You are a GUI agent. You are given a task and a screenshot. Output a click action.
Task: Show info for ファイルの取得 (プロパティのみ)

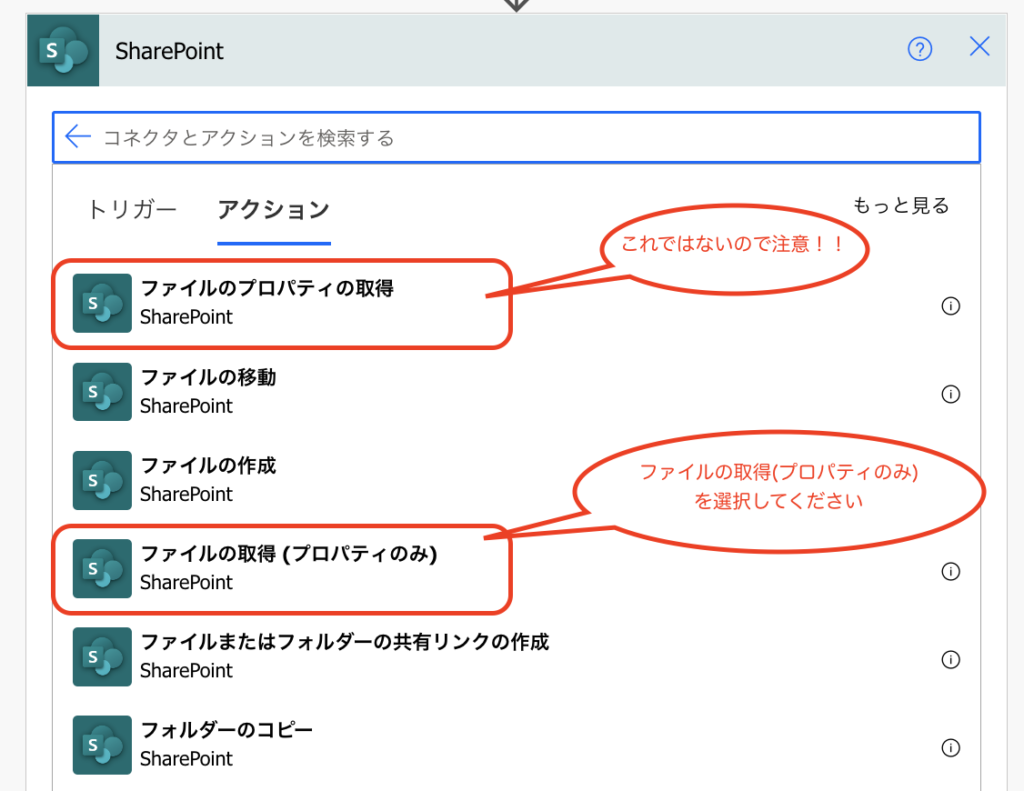950,572
